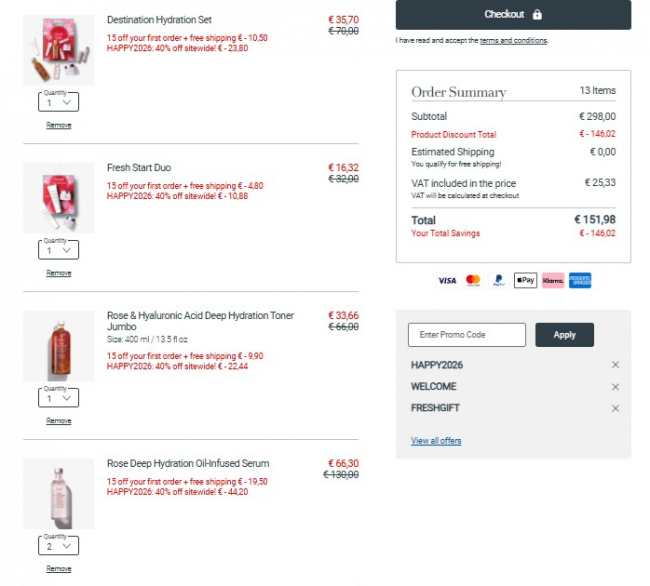Click the Klarna payment icon
Viewport: 650px width, 586px height.
[x=553, y=281]
